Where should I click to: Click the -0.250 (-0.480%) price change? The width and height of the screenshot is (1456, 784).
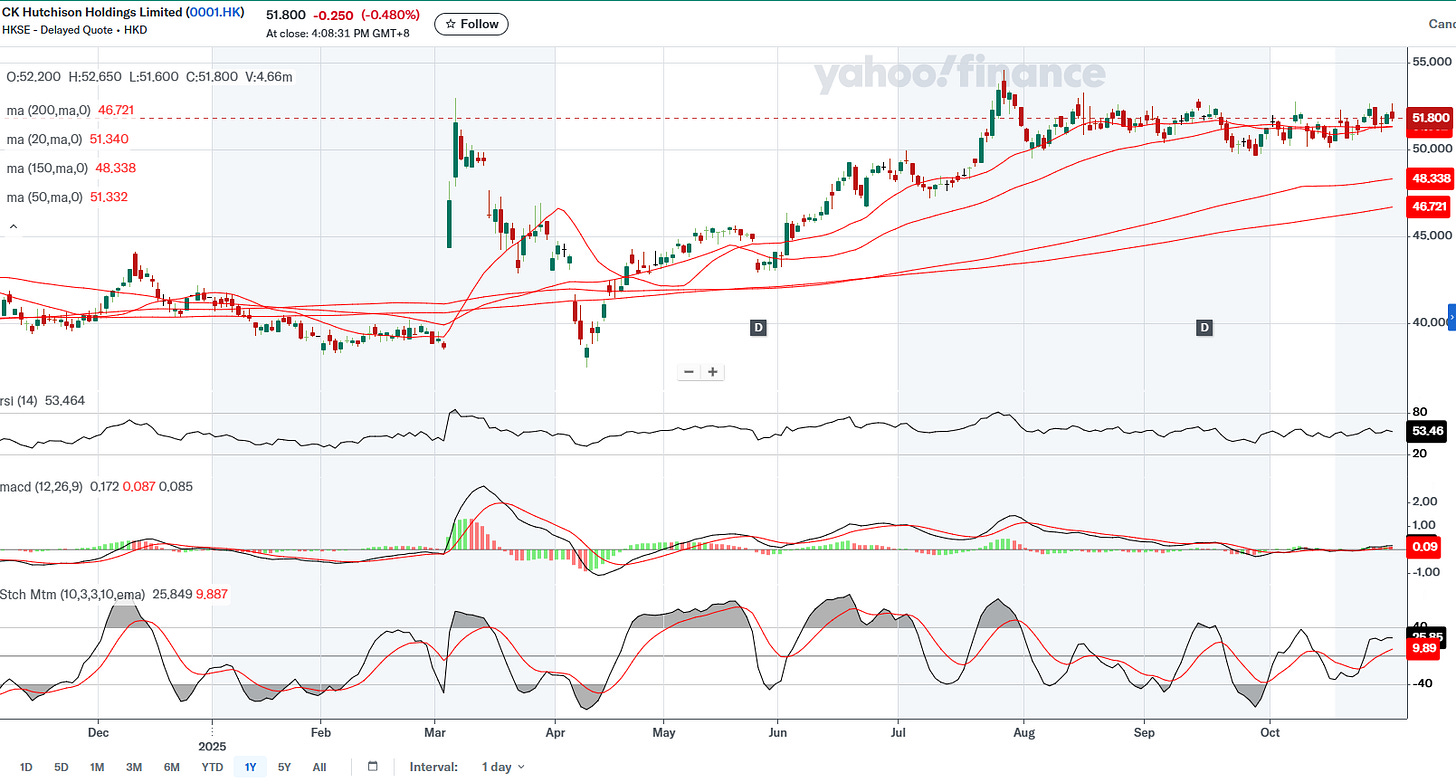click(367, 15)
